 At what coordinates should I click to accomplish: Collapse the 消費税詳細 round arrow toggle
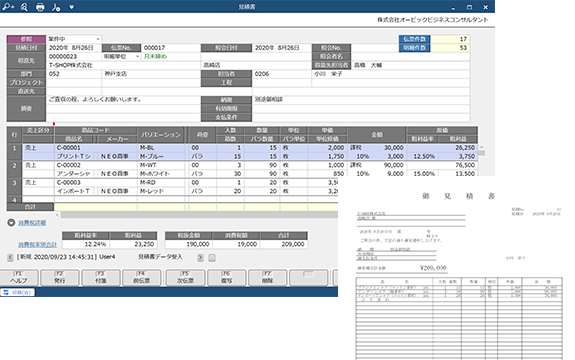click(x=11, y=223)
